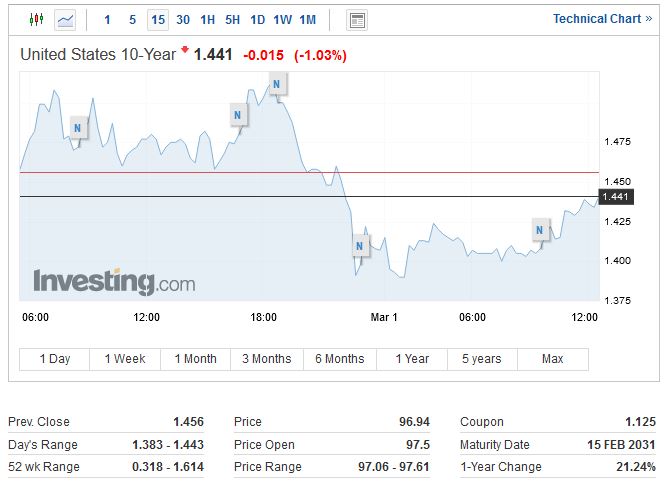Switch to candlestick chart type

[37, 19]
